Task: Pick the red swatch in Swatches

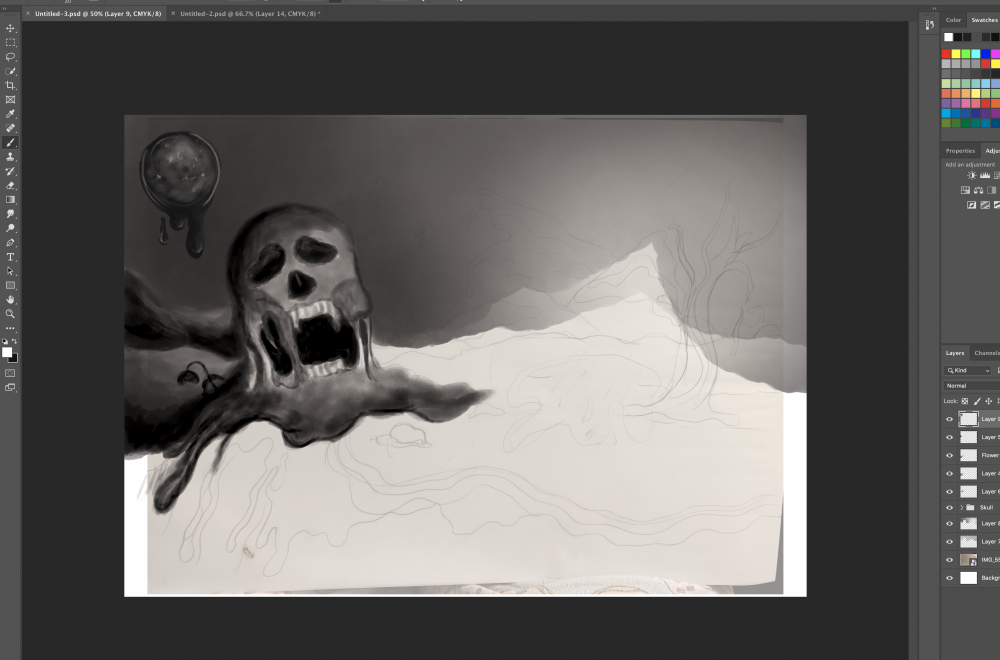Action: 947,54
